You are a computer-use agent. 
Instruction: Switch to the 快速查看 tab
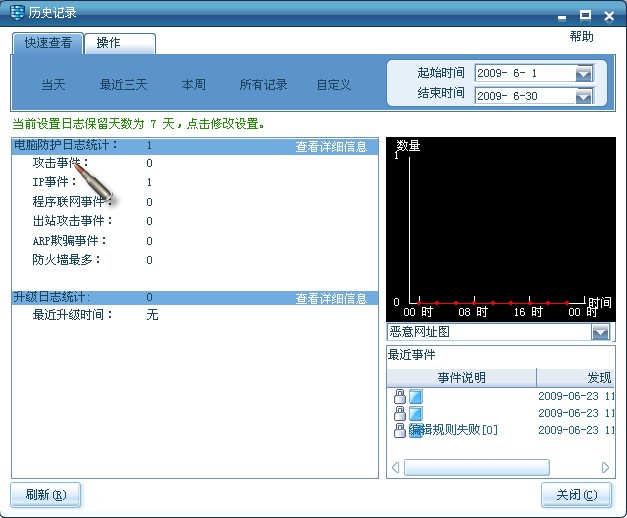point(48,43)
